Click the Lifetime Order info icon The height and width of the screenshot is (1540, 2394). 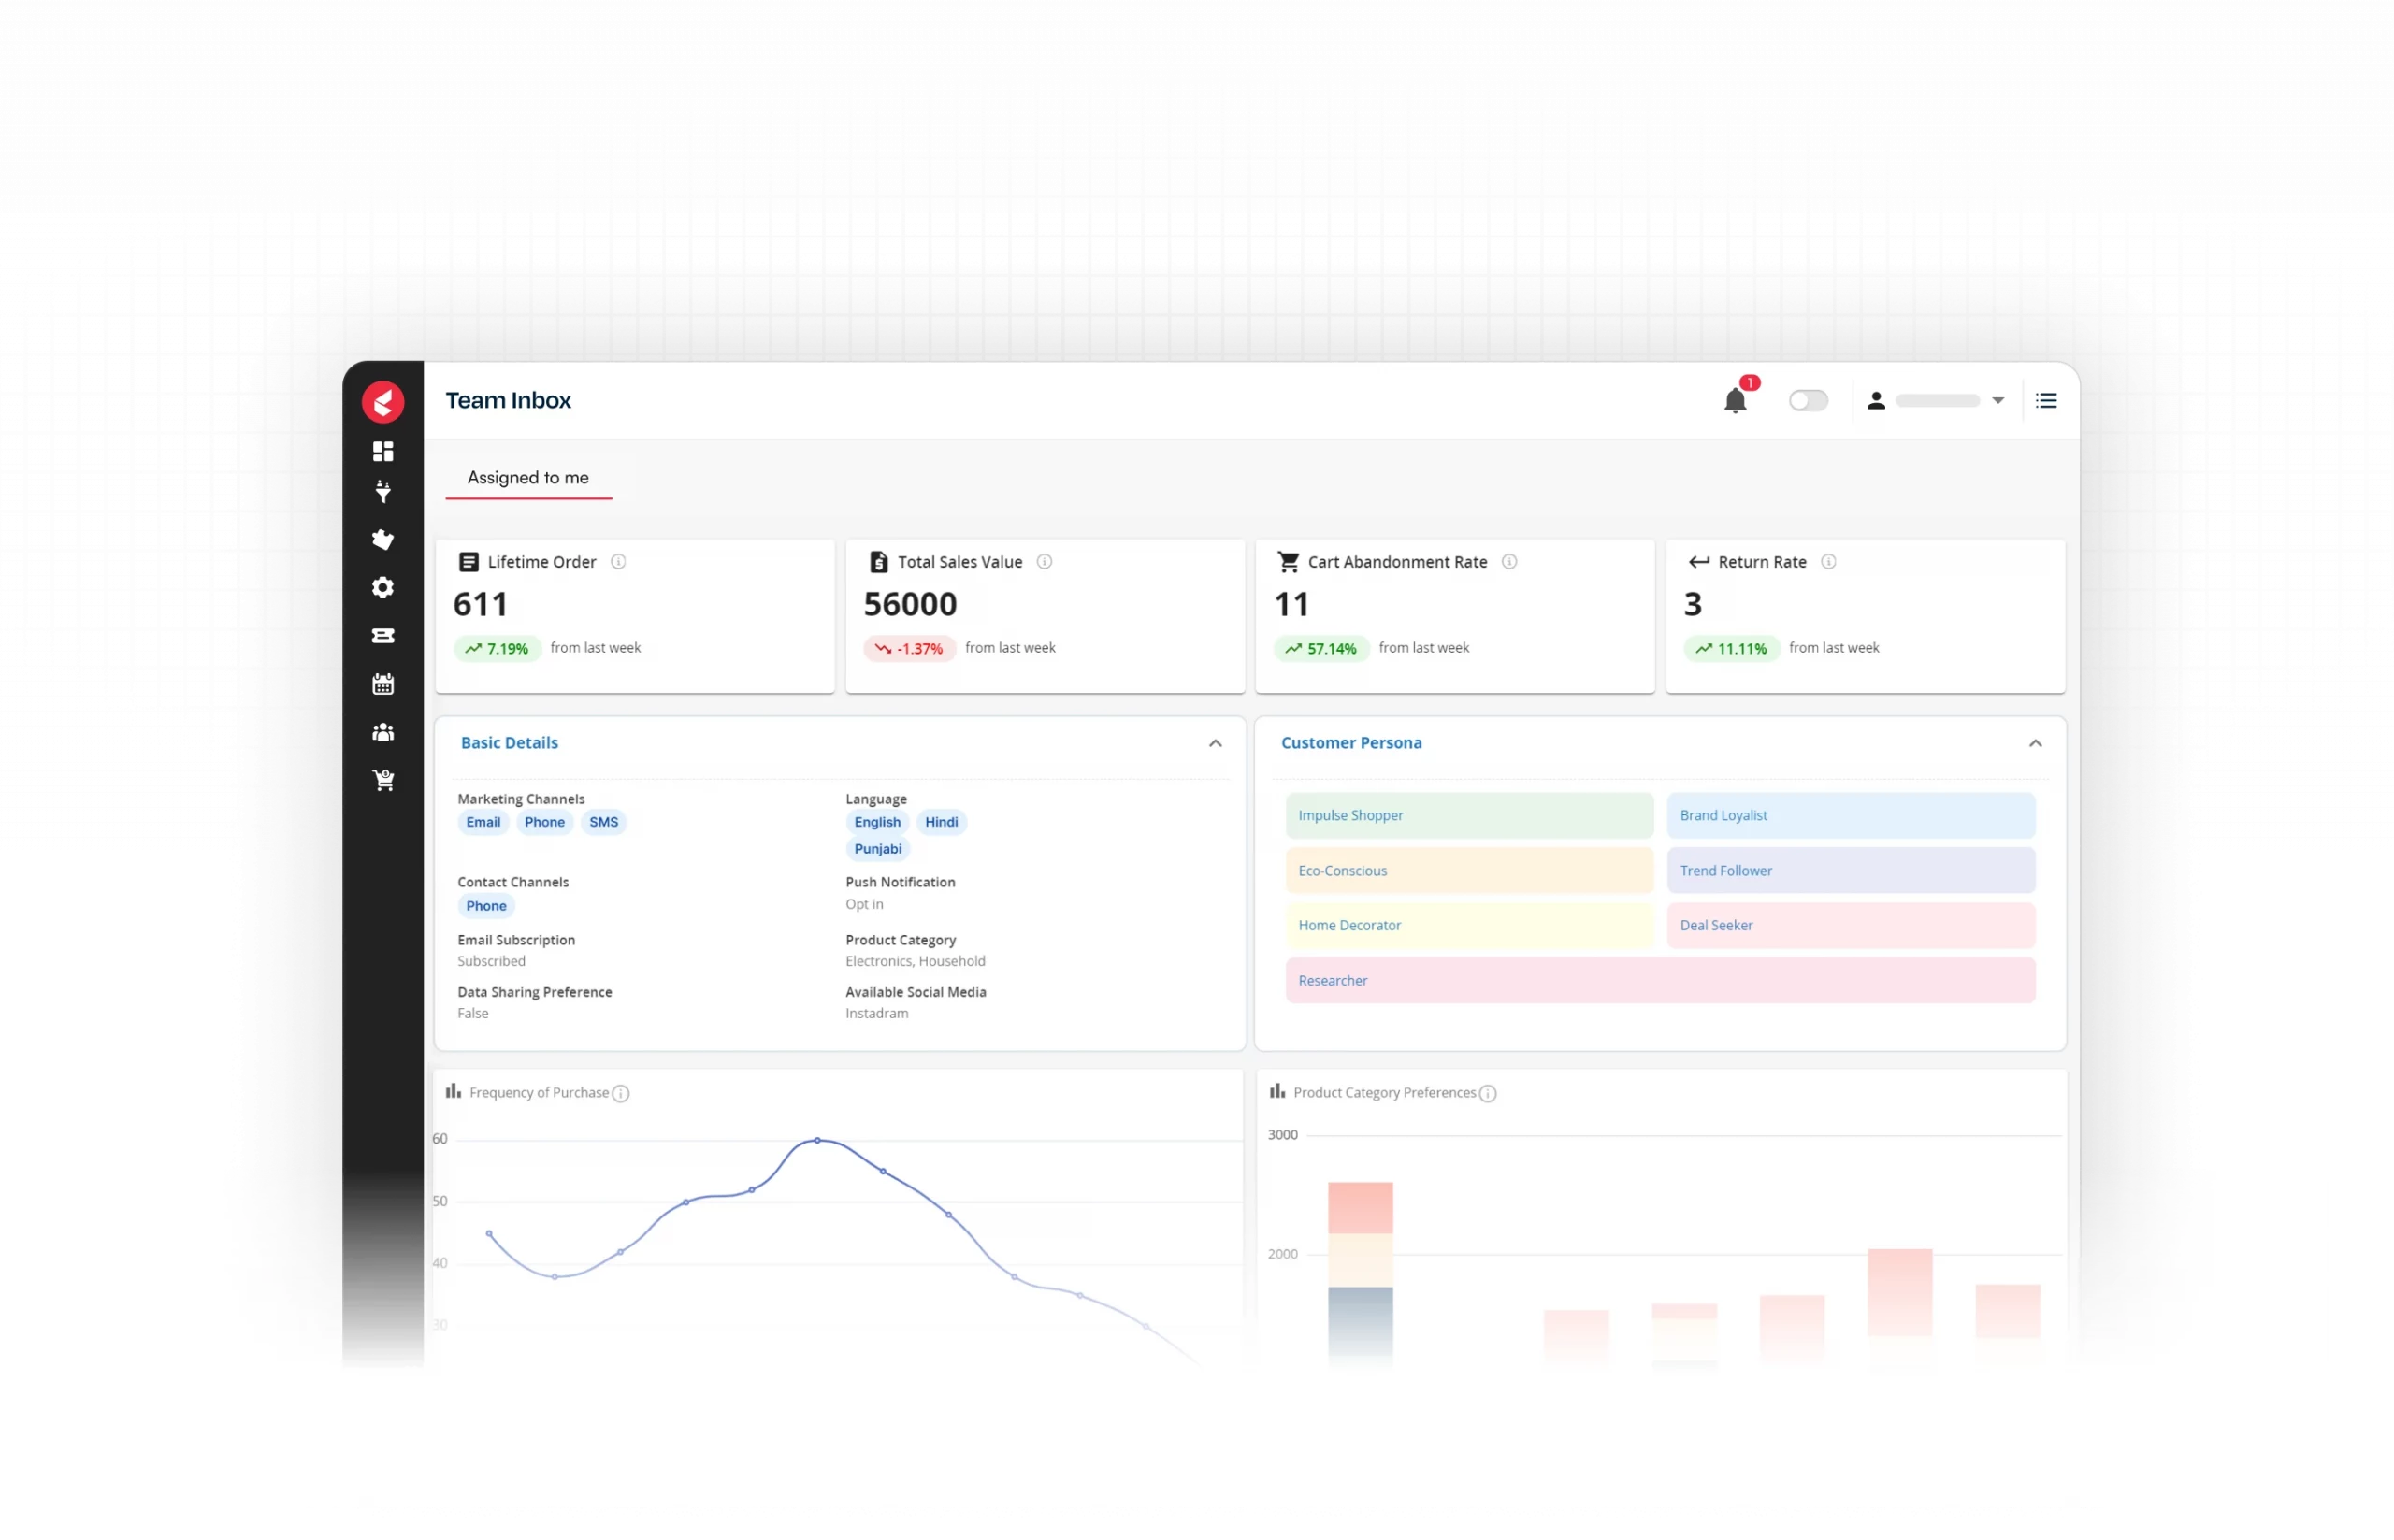coord(618,562)
